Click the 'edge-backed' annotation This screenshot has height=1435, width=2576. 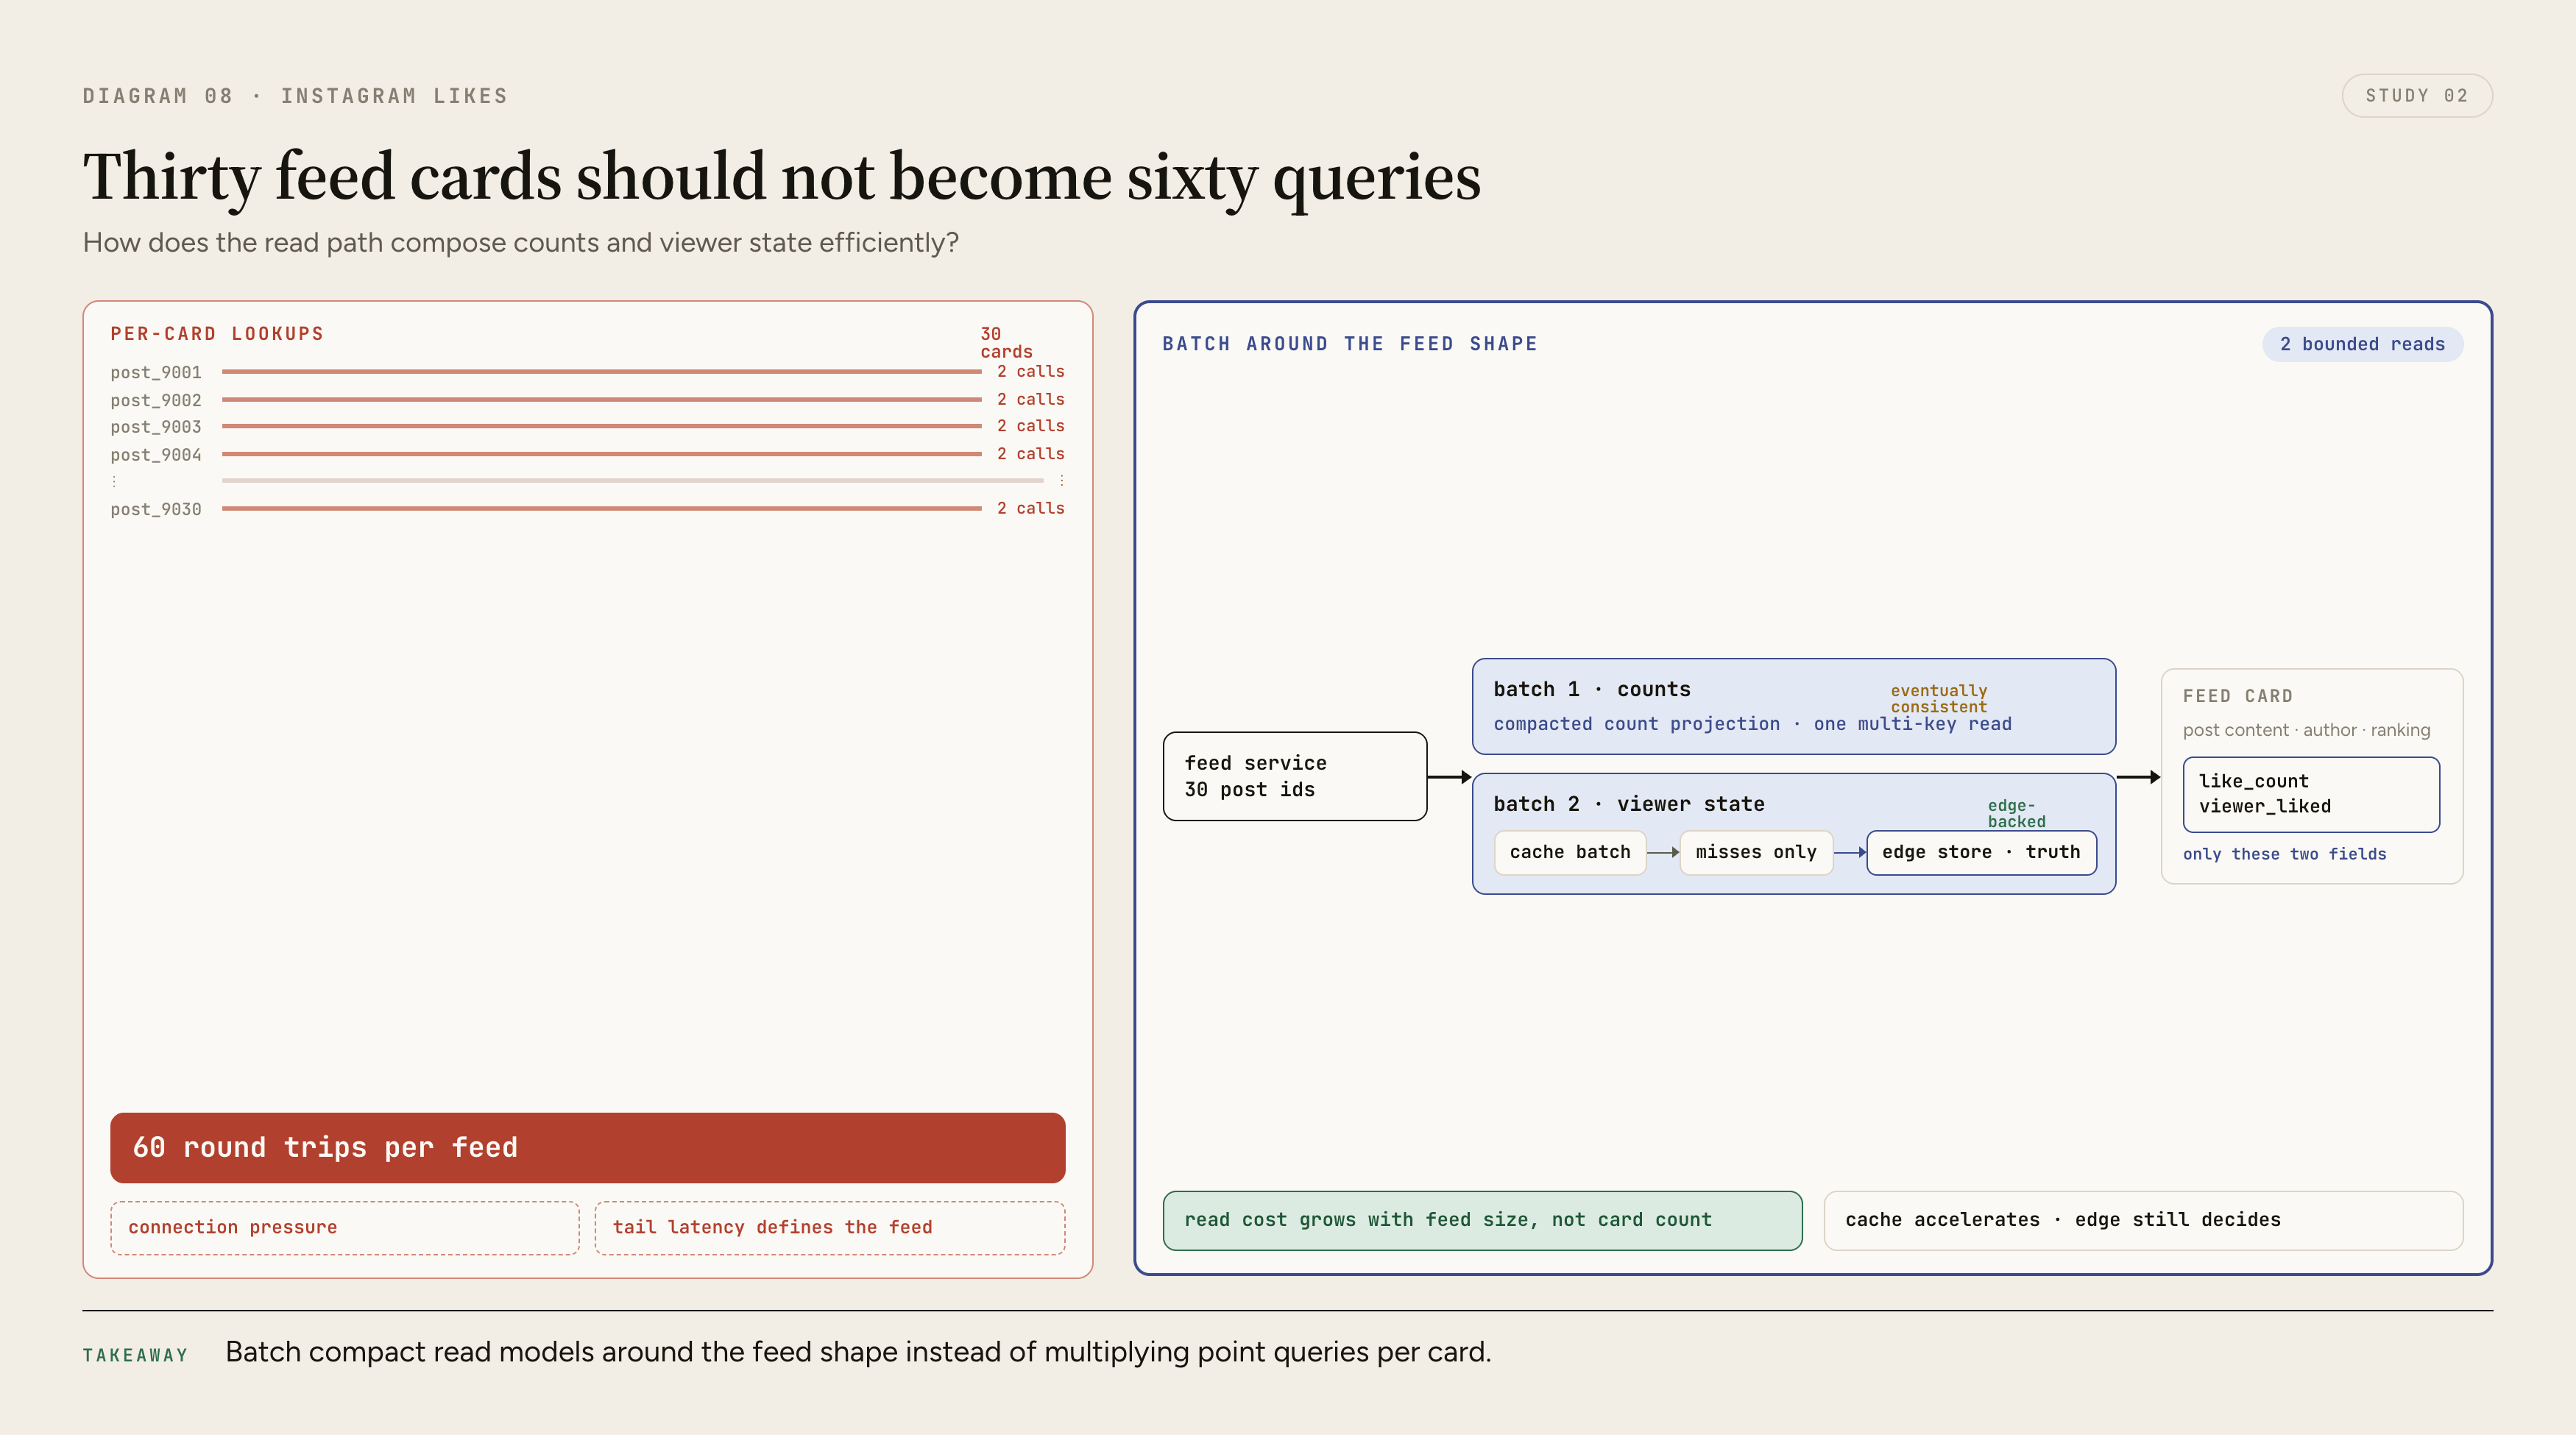point(2016,813)
